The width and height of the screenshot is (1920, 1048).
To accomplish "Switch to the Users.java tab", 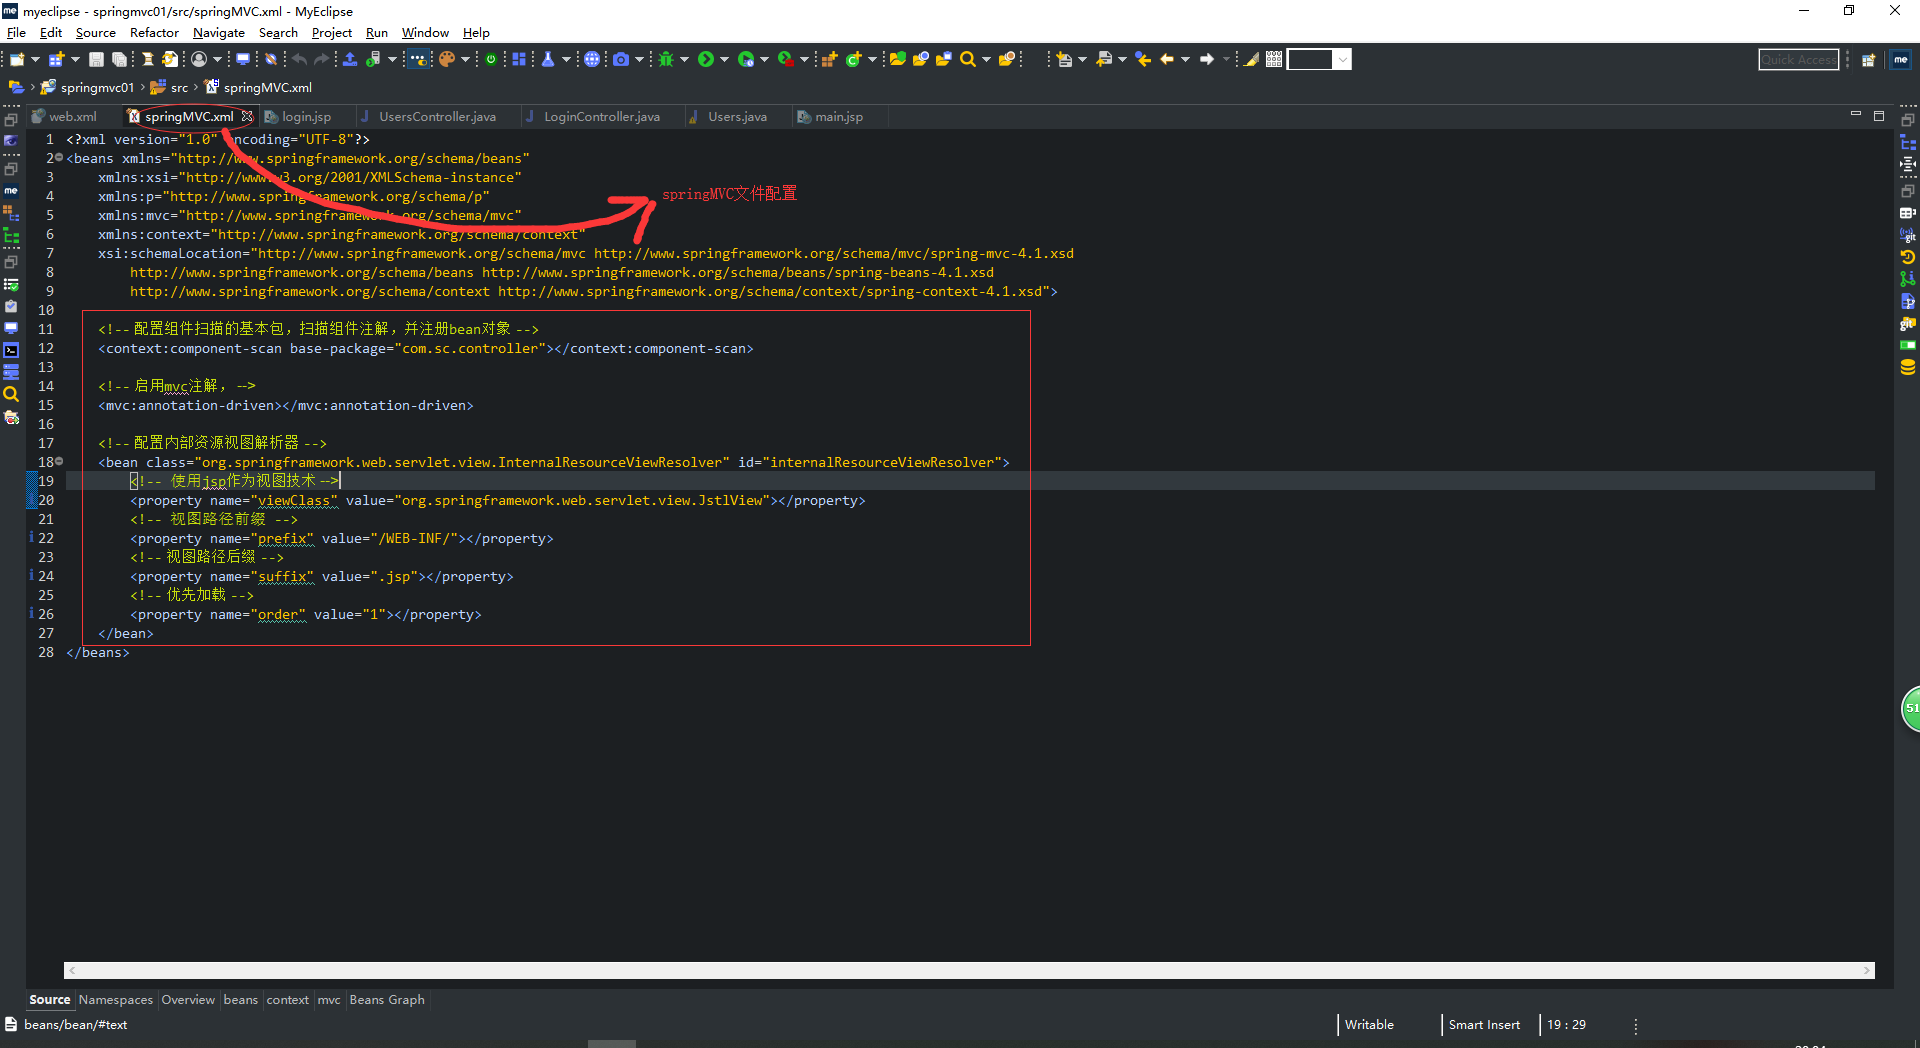I will click(737, 117).
